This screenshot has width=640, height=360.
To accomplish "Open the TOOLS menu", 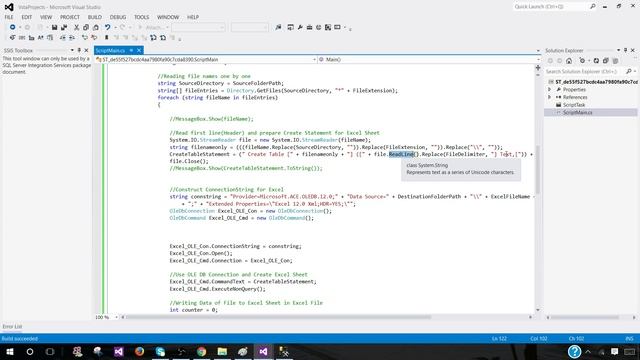I will tap(142, 17).
